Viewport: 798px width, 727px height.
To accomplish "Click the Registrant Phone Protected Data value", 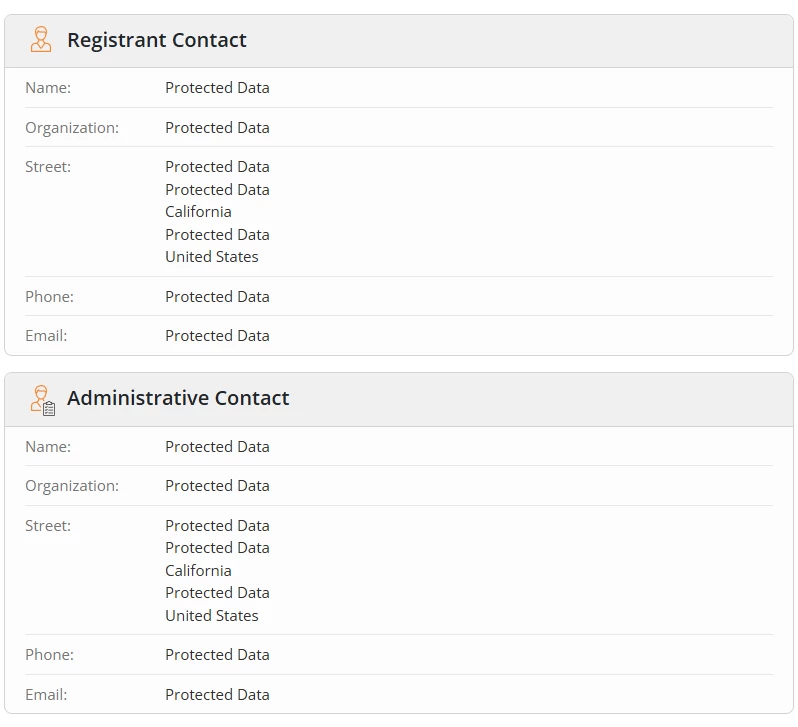I will (x=217, y=297).
